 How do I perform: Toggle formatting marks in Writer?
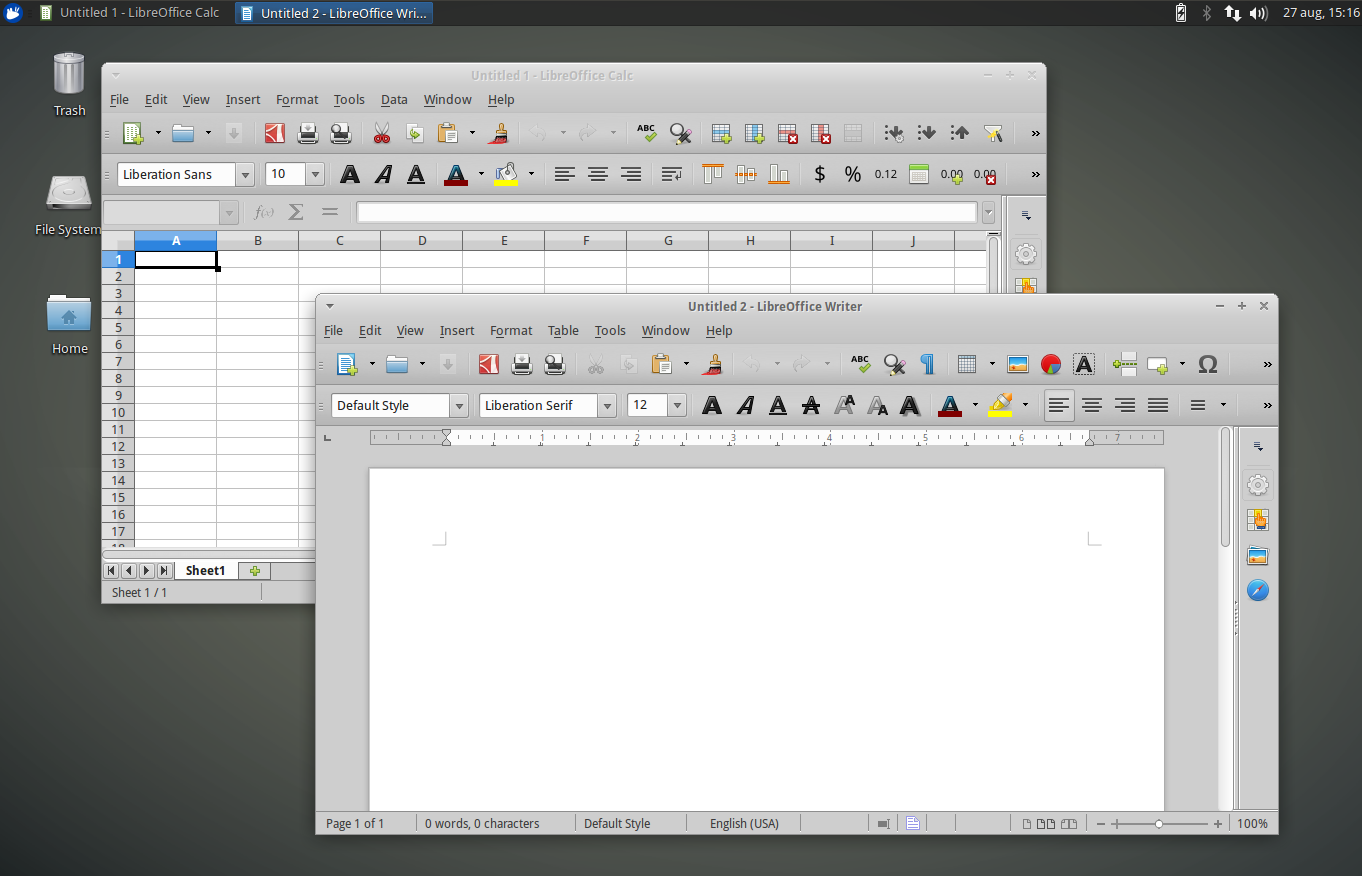click(x=927, y=364)
